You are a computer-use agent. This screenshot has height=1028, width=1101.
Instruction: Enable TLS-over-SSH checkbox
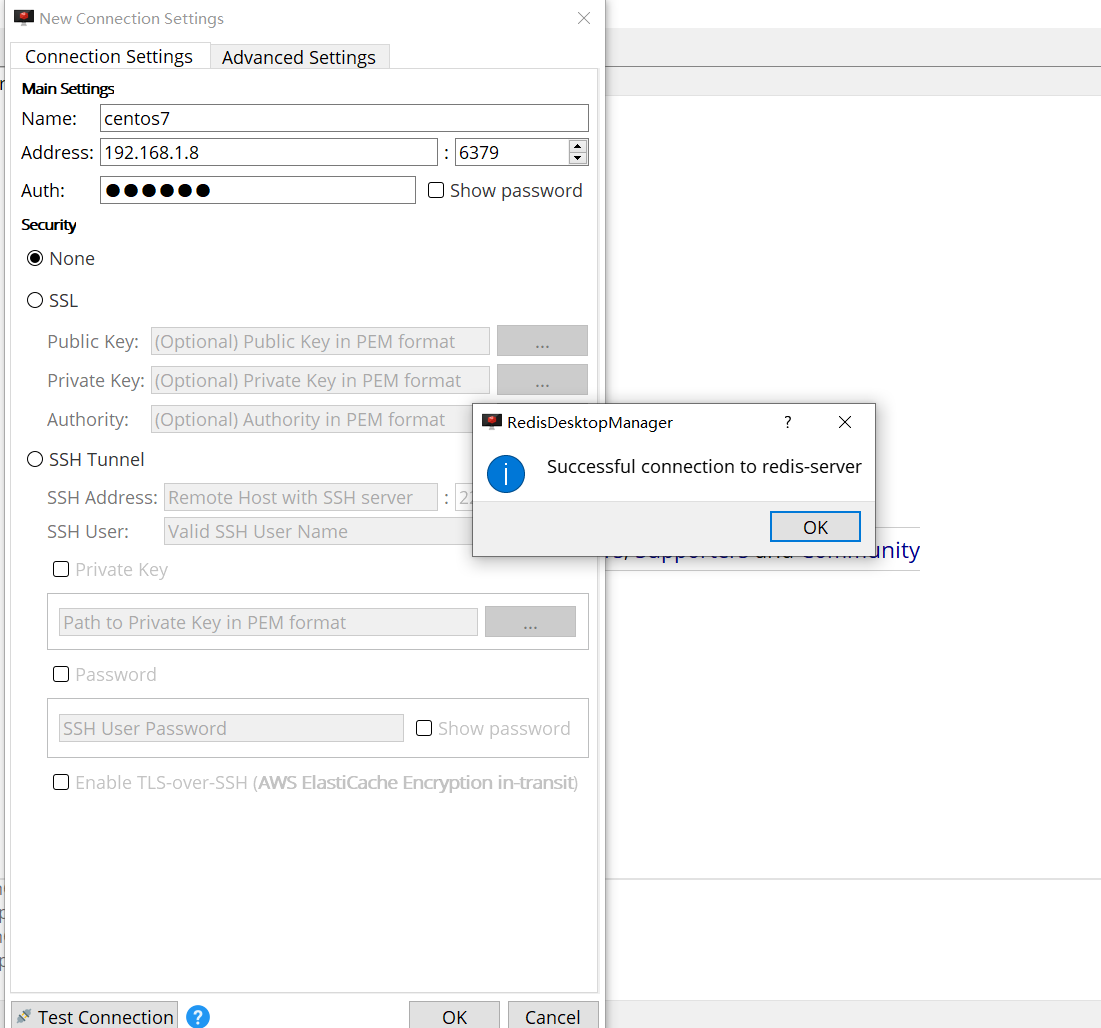[x=61, y=782]
